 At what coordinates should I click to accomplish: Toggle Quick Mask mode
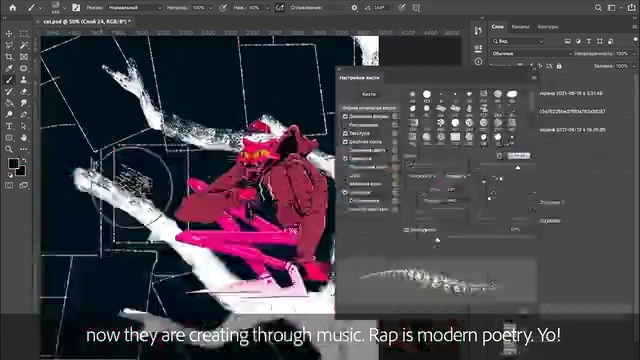pos(9,186)
